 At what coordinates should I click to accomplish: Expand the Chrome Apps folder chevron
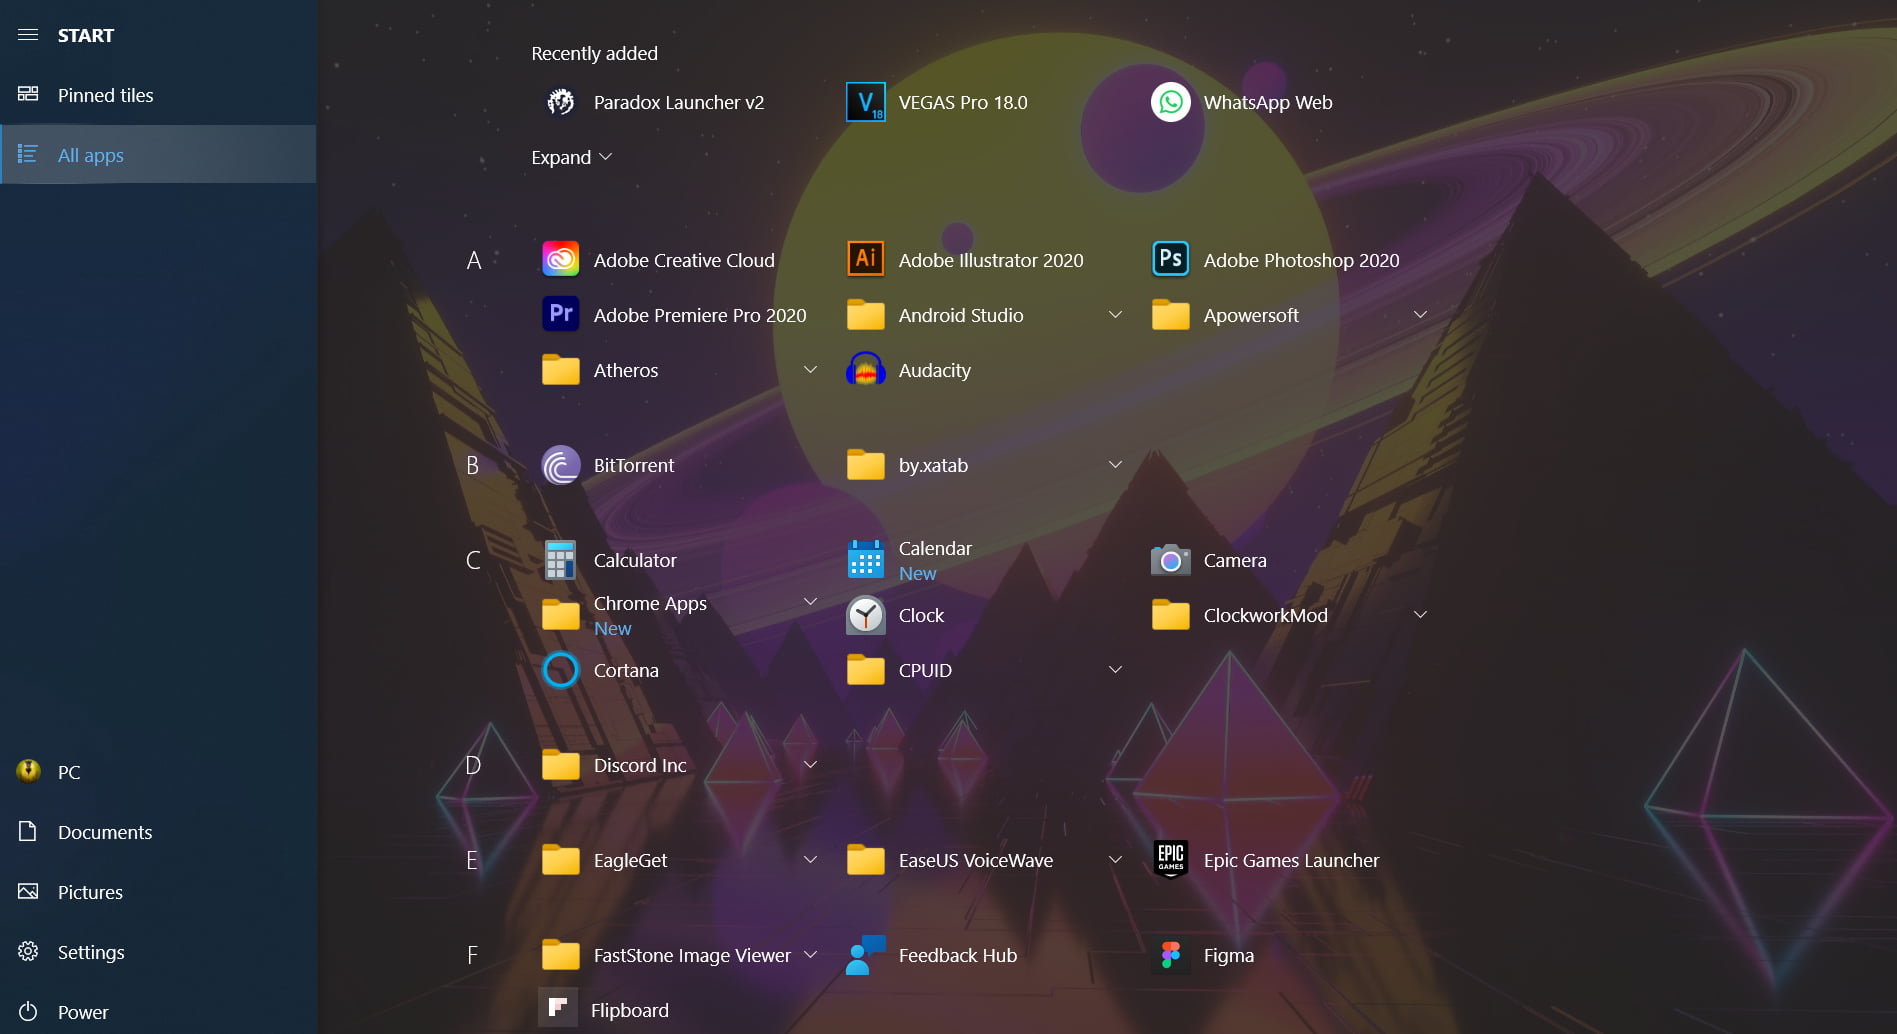pyautogui.click(x=810, y=602)
